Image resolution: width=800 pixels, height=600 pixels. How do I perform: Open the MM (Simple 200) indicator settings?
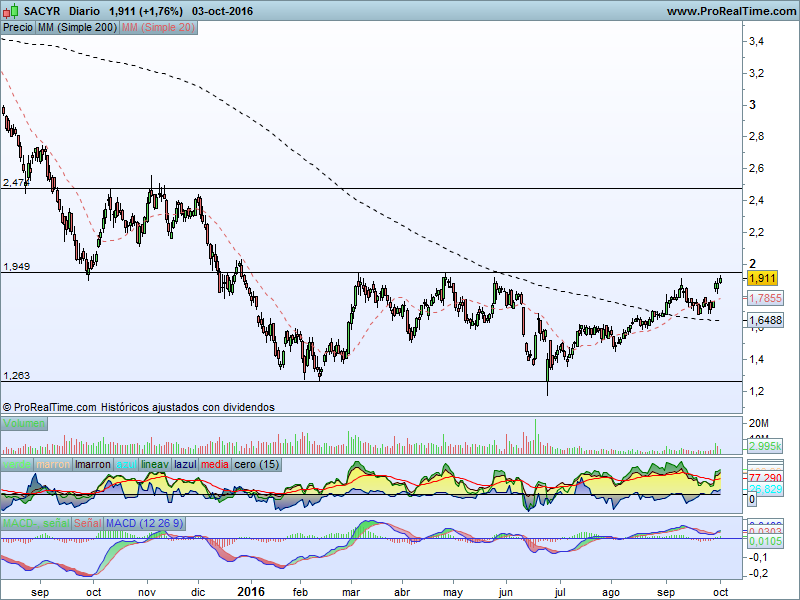[x=76, y=28]
